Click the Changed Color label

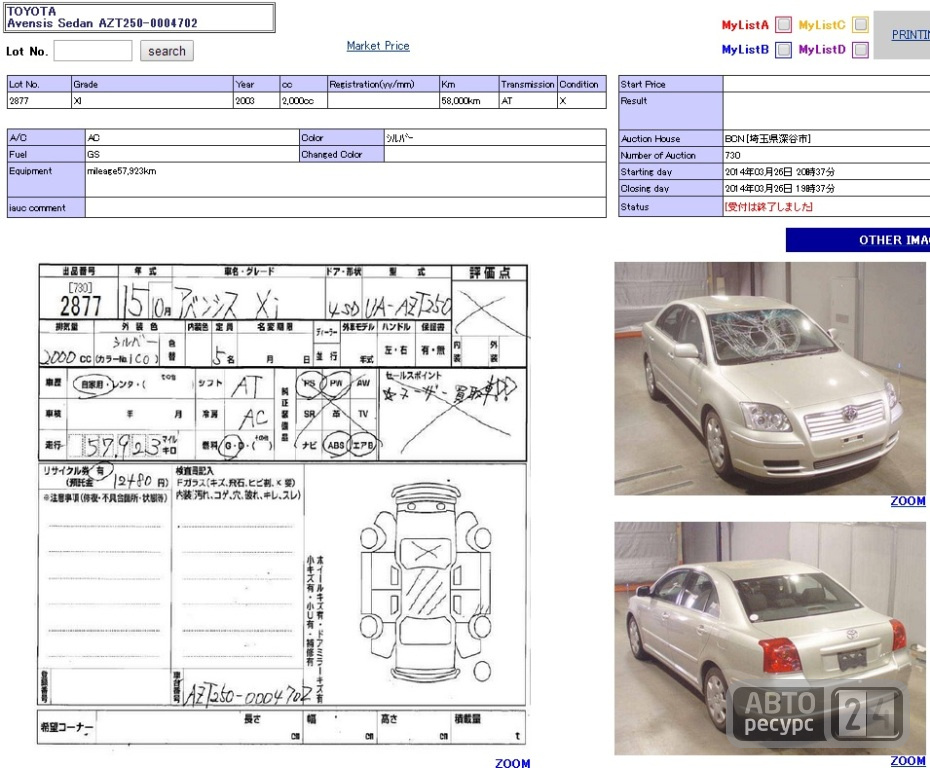click(x=342, y=154)
